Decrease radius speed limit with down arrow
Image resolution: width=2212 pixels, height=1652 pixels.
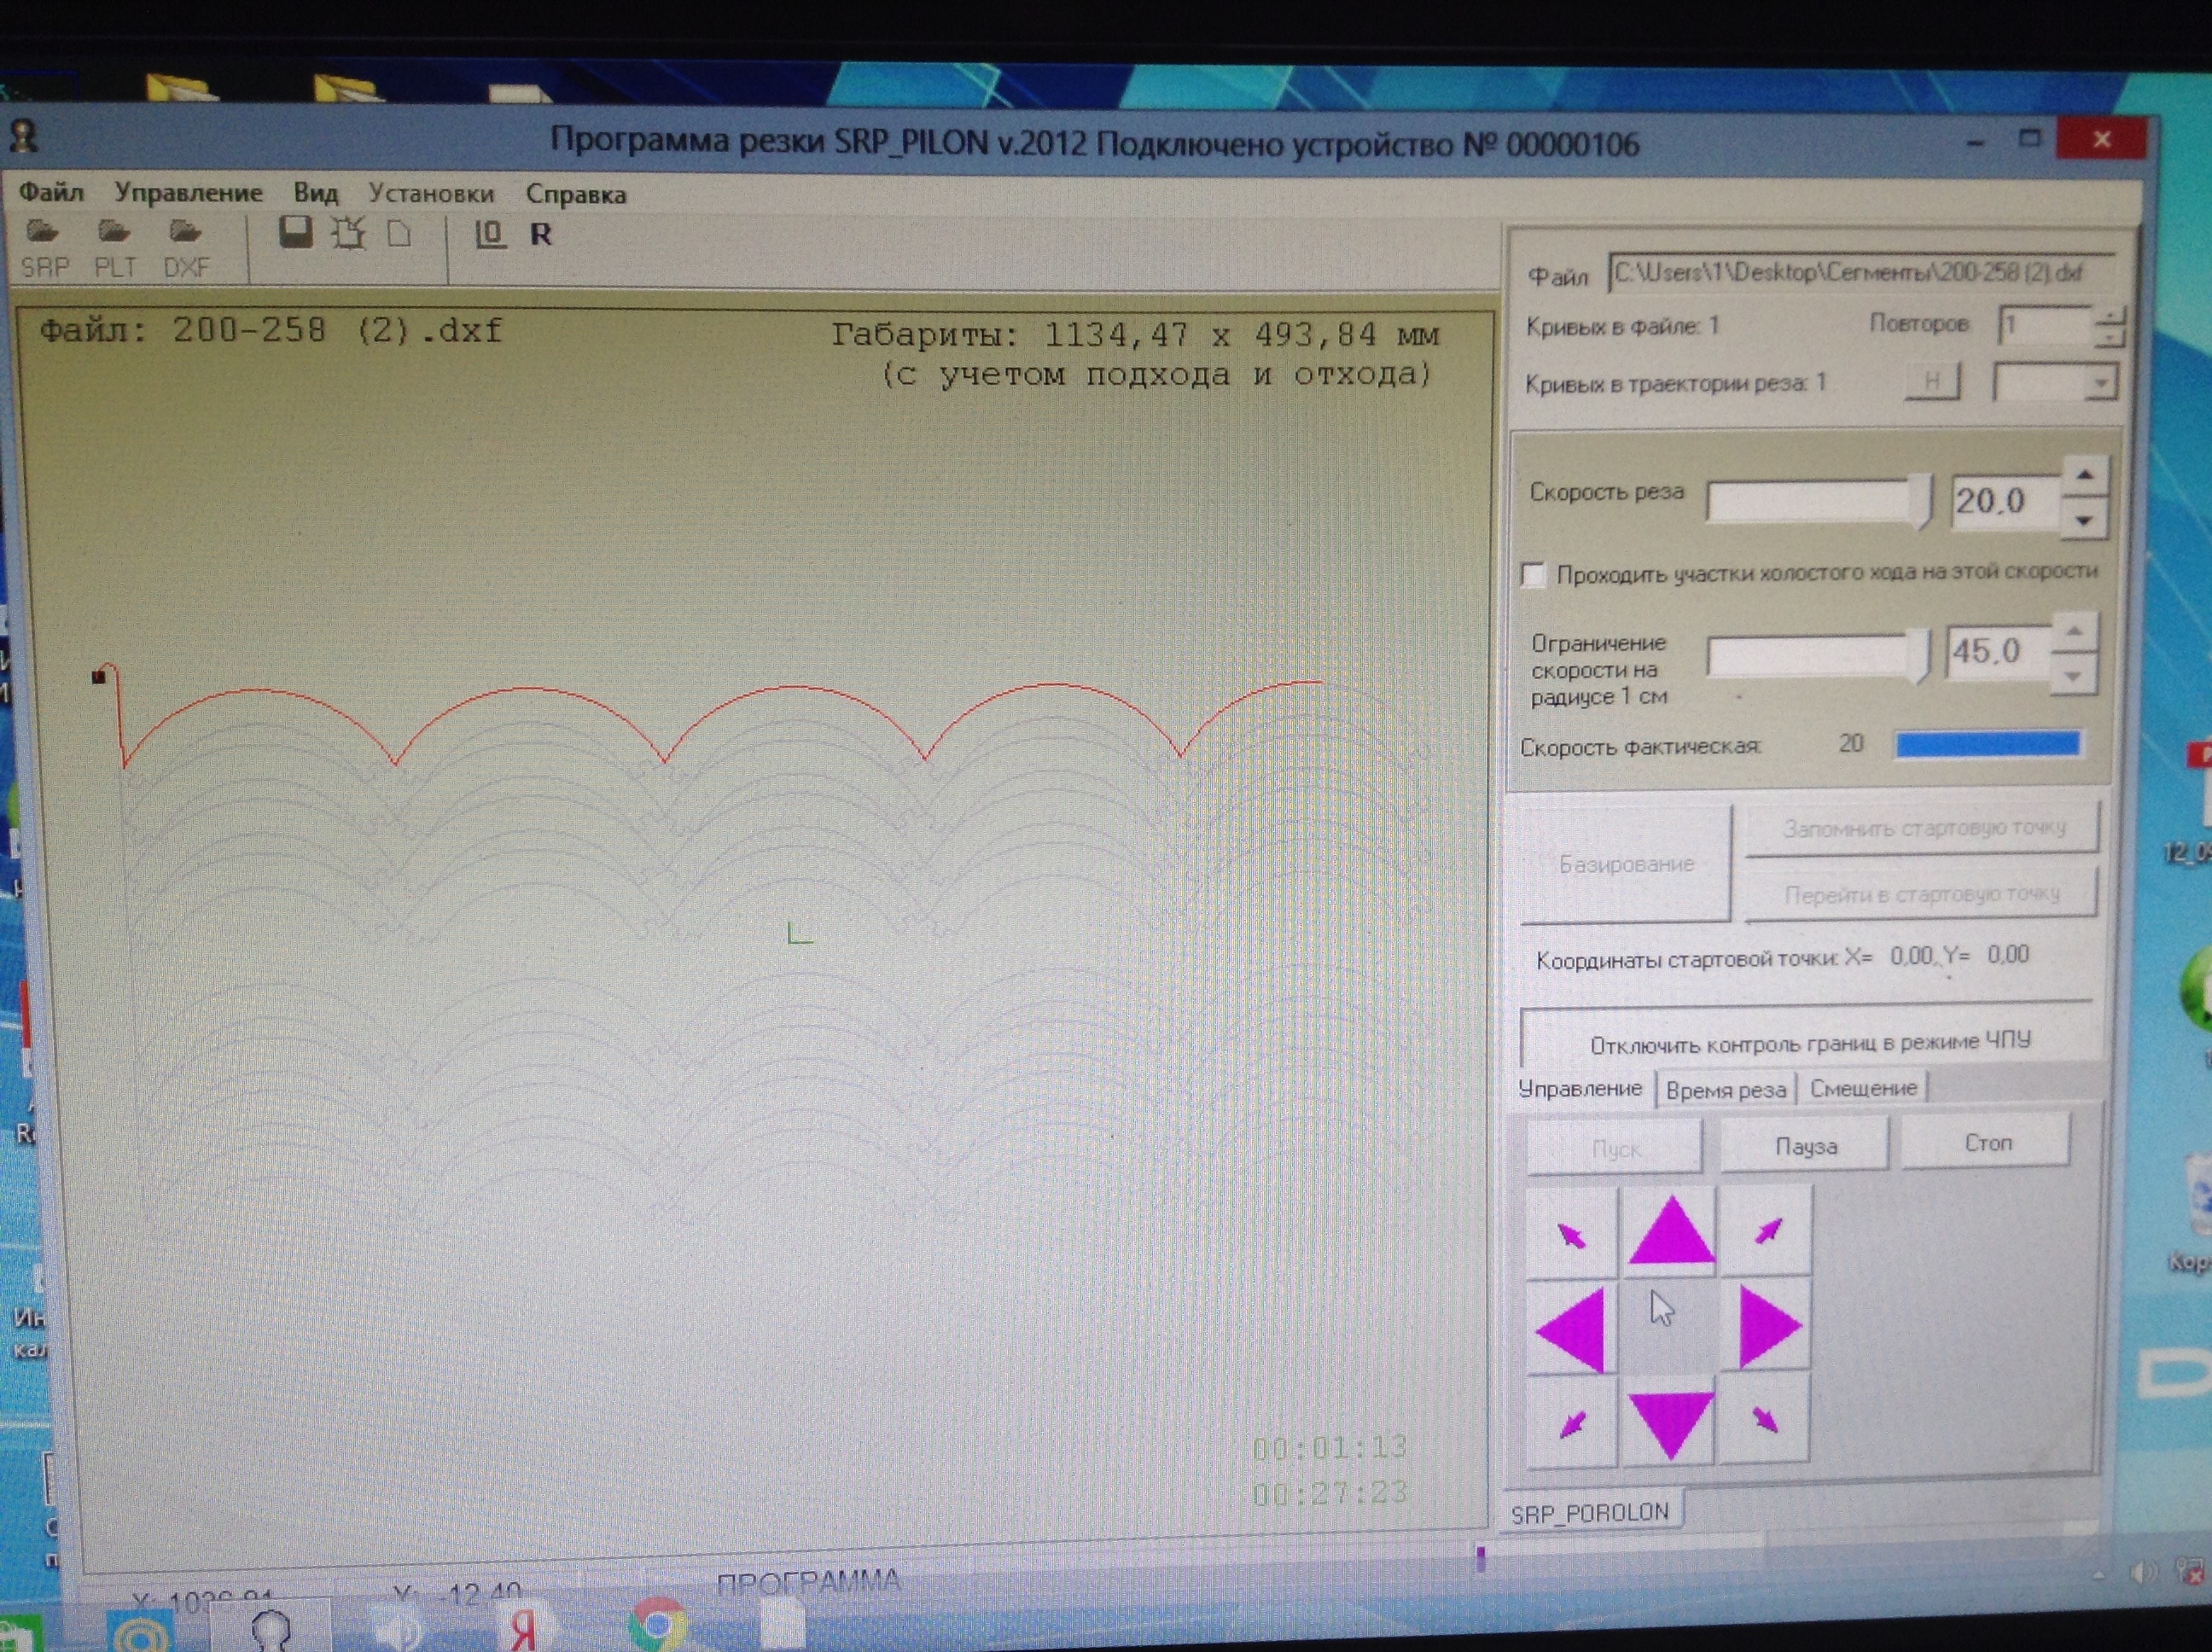tap(2074, 677)
